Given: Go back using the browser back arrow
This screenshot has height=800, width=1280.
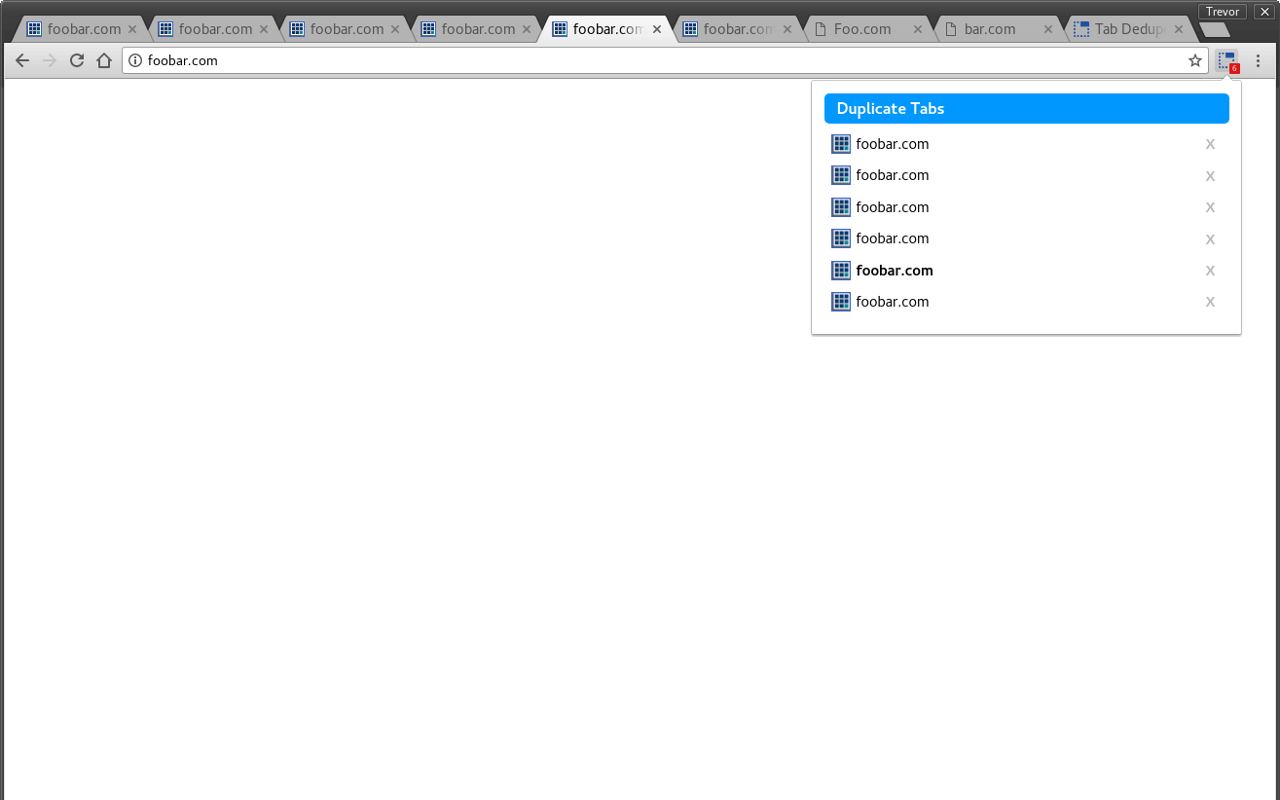Looking at the screenshot, I should coord(22,61).
